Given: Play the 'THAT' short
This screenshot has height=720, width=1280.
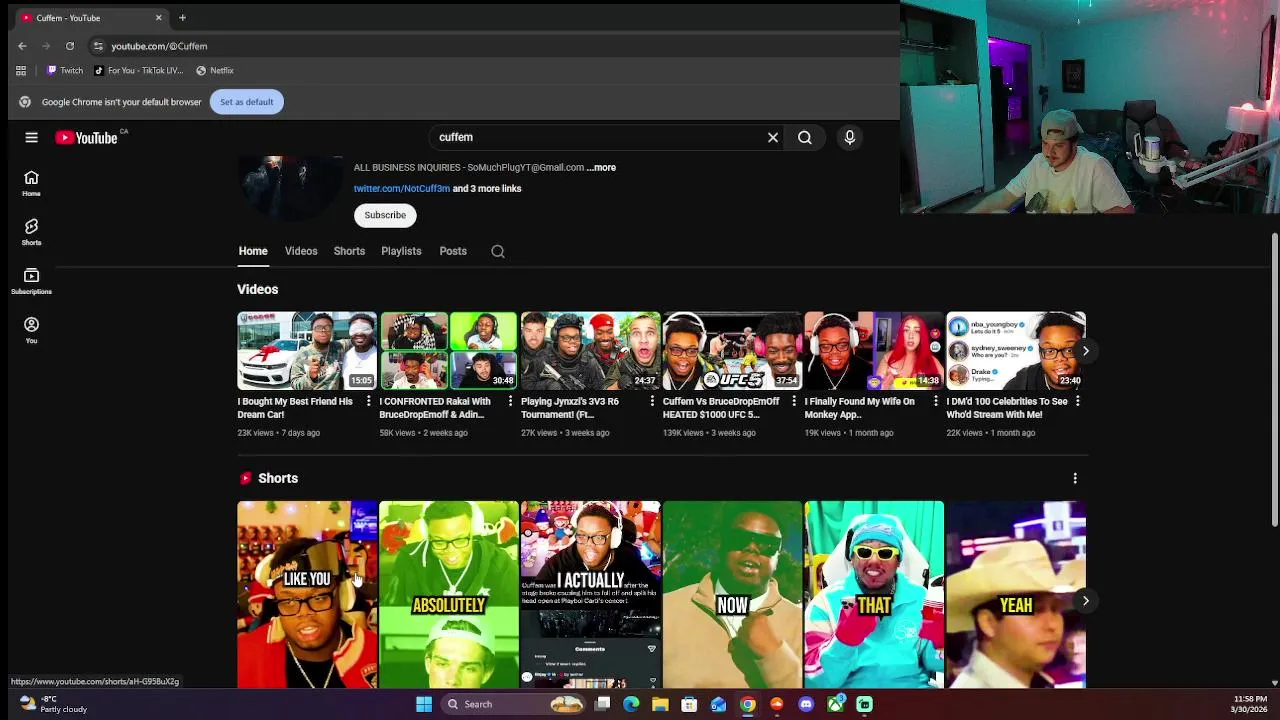Looking at the screenshot, I should [875, 595].
